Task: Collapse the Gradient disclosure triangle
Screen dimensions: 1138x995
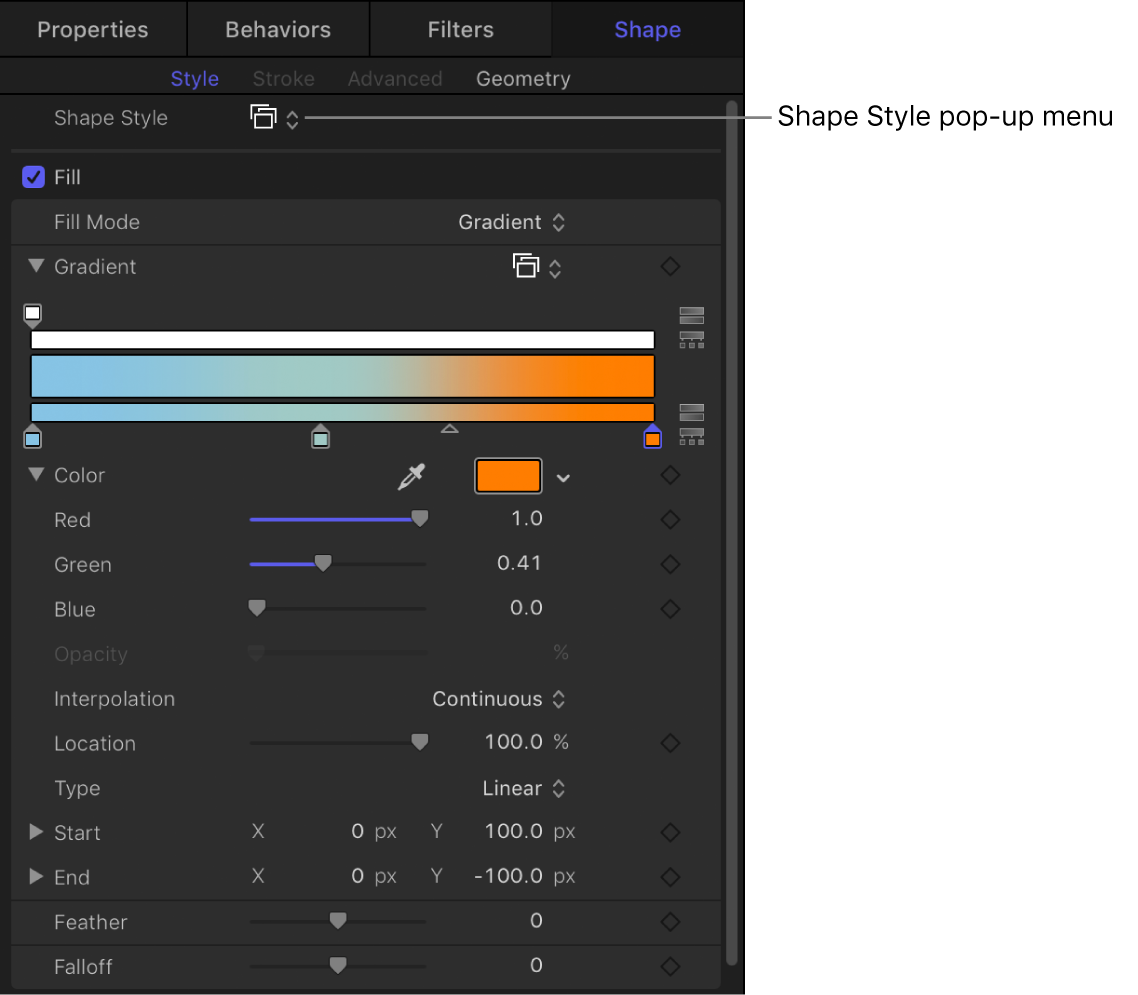Action: click(x=37, y=267)
